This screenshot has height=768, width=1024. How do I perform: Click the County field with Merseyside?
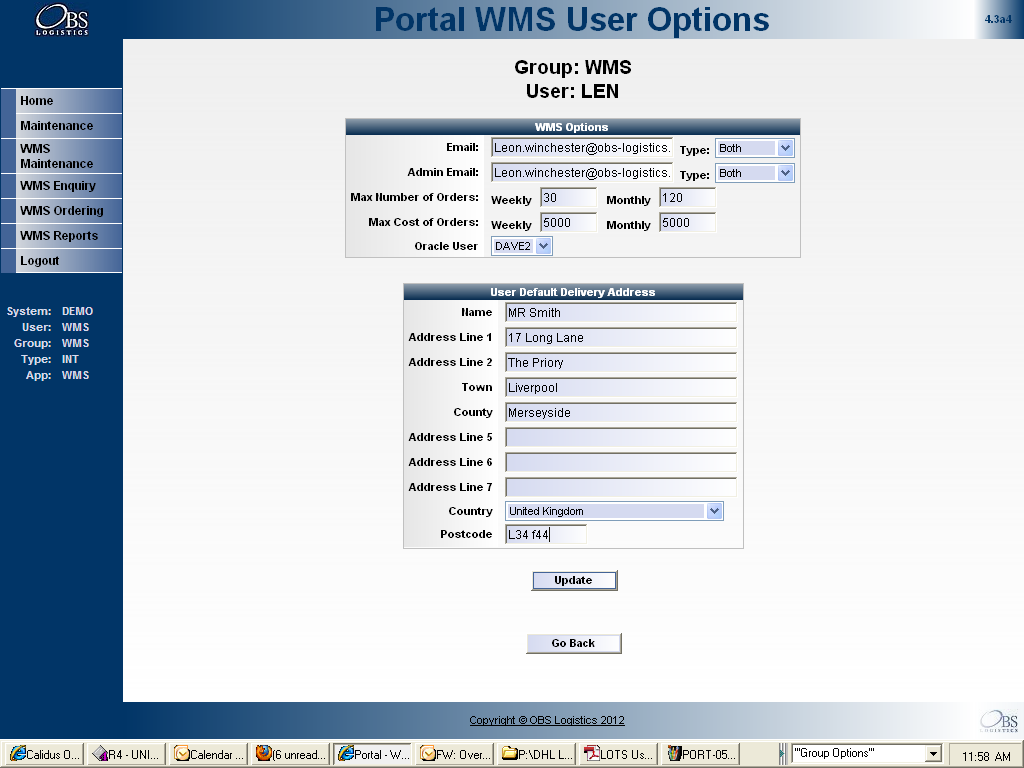[x=621, y=413]
